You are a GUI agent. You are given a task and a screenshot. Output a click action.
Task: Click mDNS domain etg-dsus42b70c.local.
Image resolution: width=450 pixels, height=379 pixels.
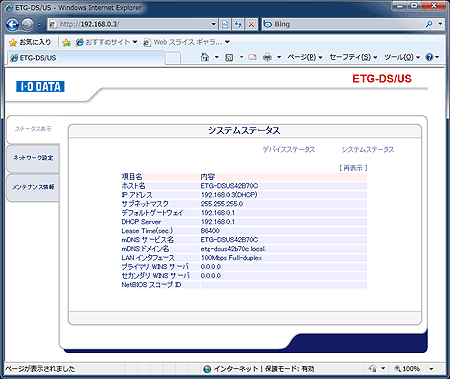(233, 249)
